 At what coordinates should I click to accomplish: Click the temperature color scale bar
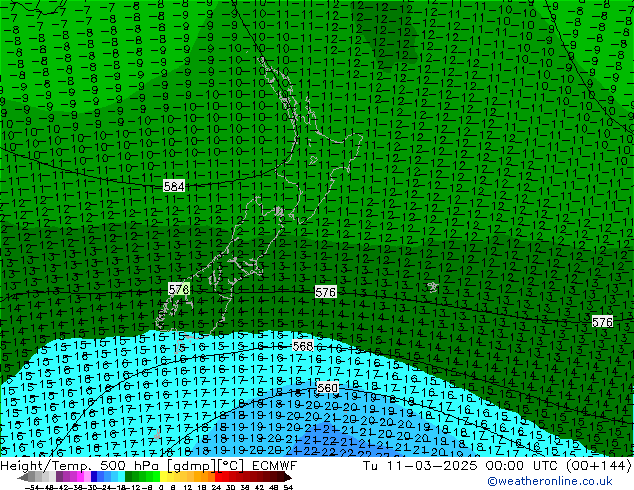pyautogui.click(x=154, y=477)
